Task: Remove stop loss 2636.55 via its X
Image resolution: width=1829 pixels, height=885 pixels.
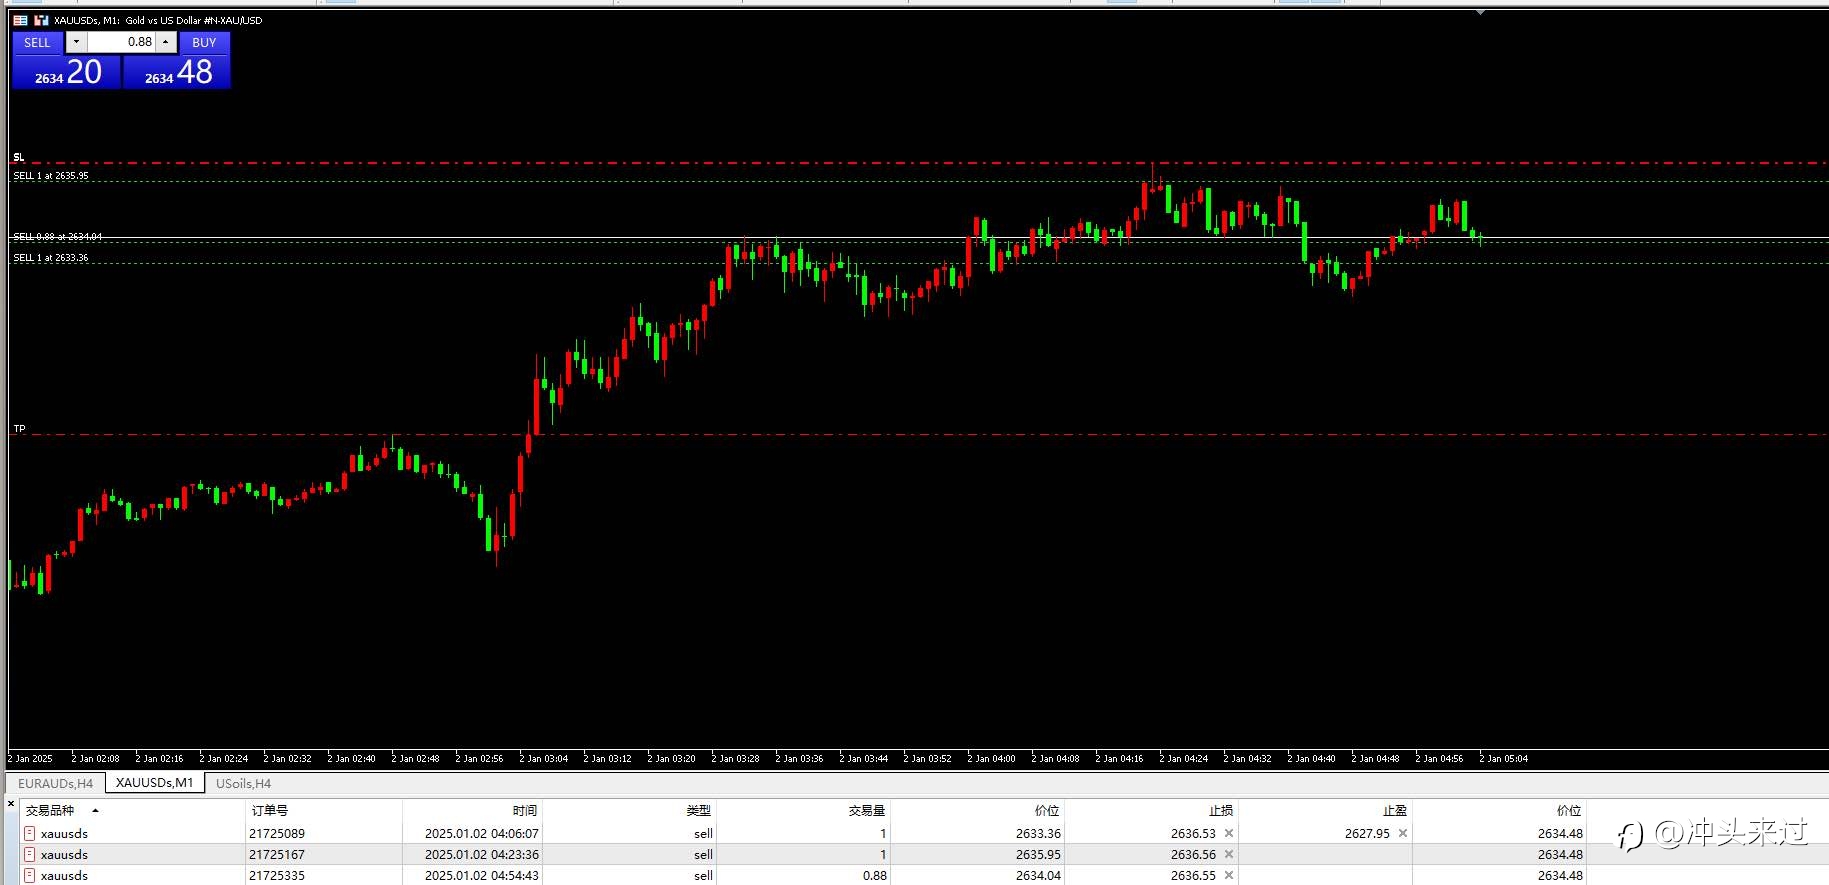Action: (1229, 875)
